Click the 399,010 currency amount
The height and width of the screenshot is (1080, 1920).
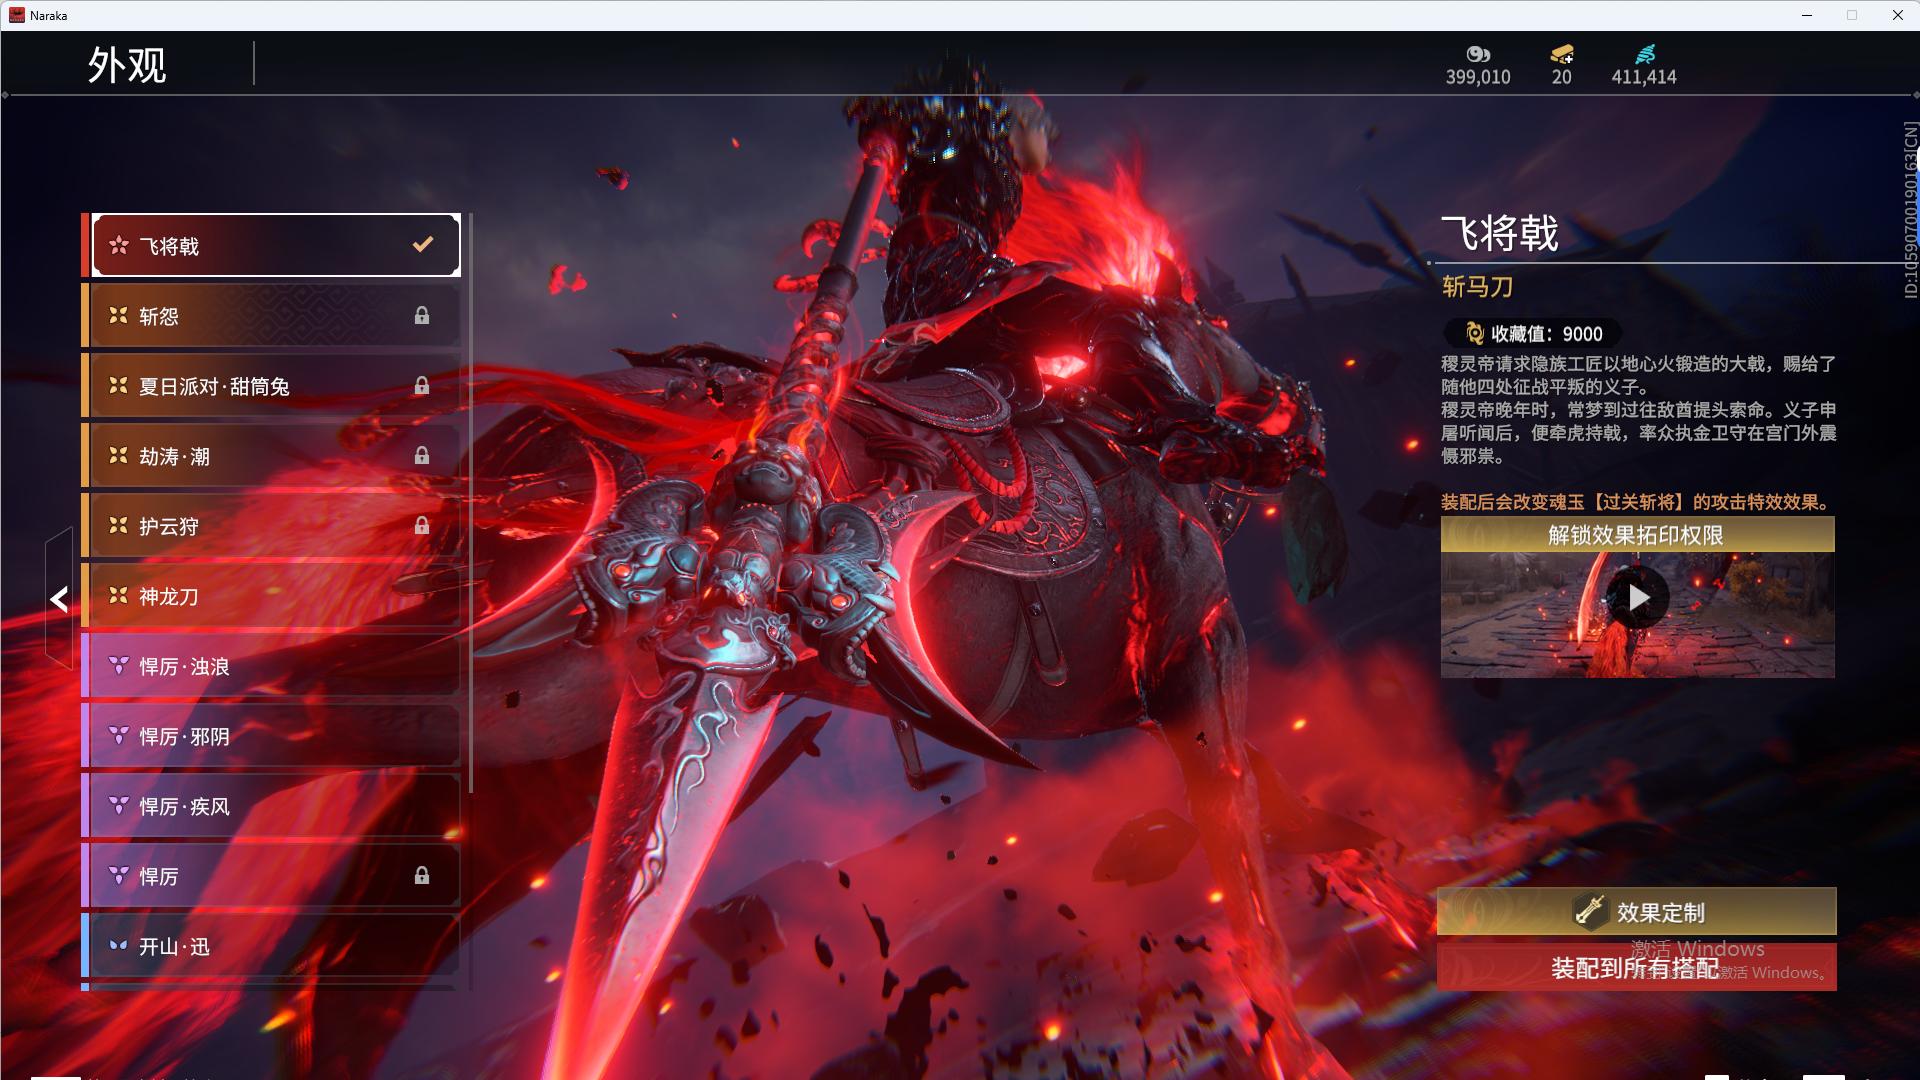tap(1478, 77)
